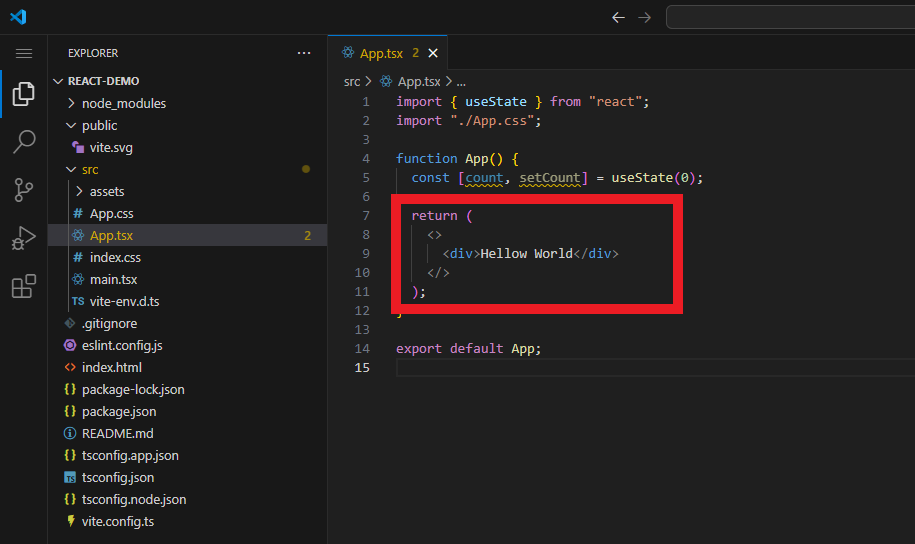Open the hamburger application menu
The width and height of the screenshot is (915, 544).
click(x=24, y=54)
